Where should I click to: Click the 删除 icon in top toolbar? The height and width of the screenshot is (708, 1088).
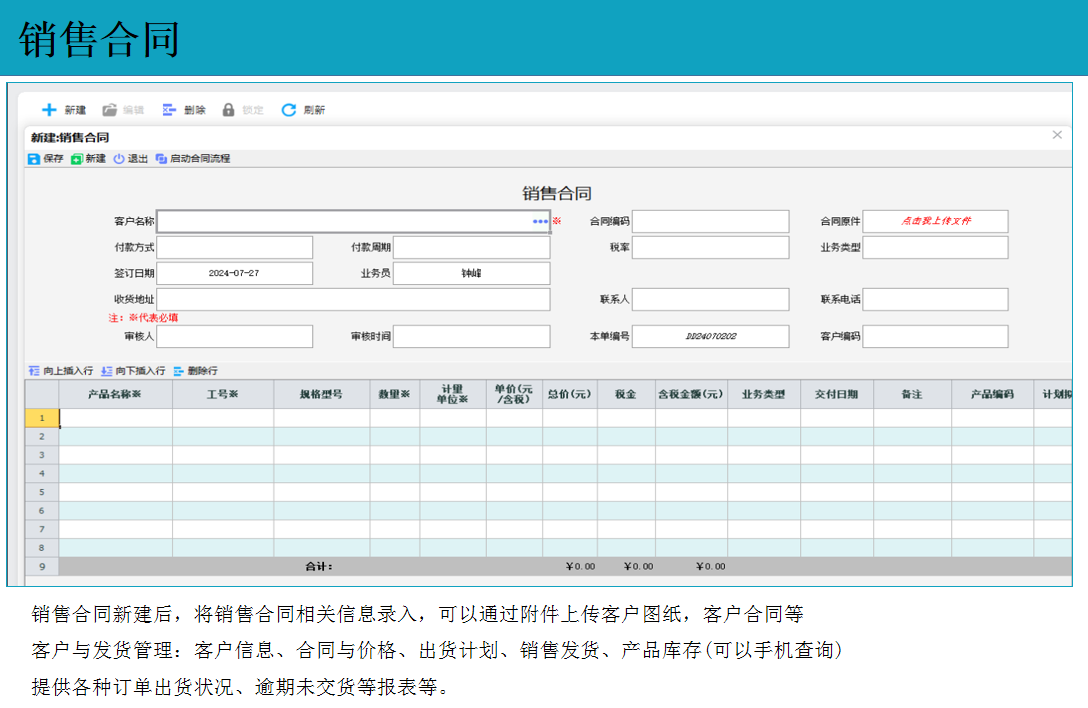click(x=169, y=110)
